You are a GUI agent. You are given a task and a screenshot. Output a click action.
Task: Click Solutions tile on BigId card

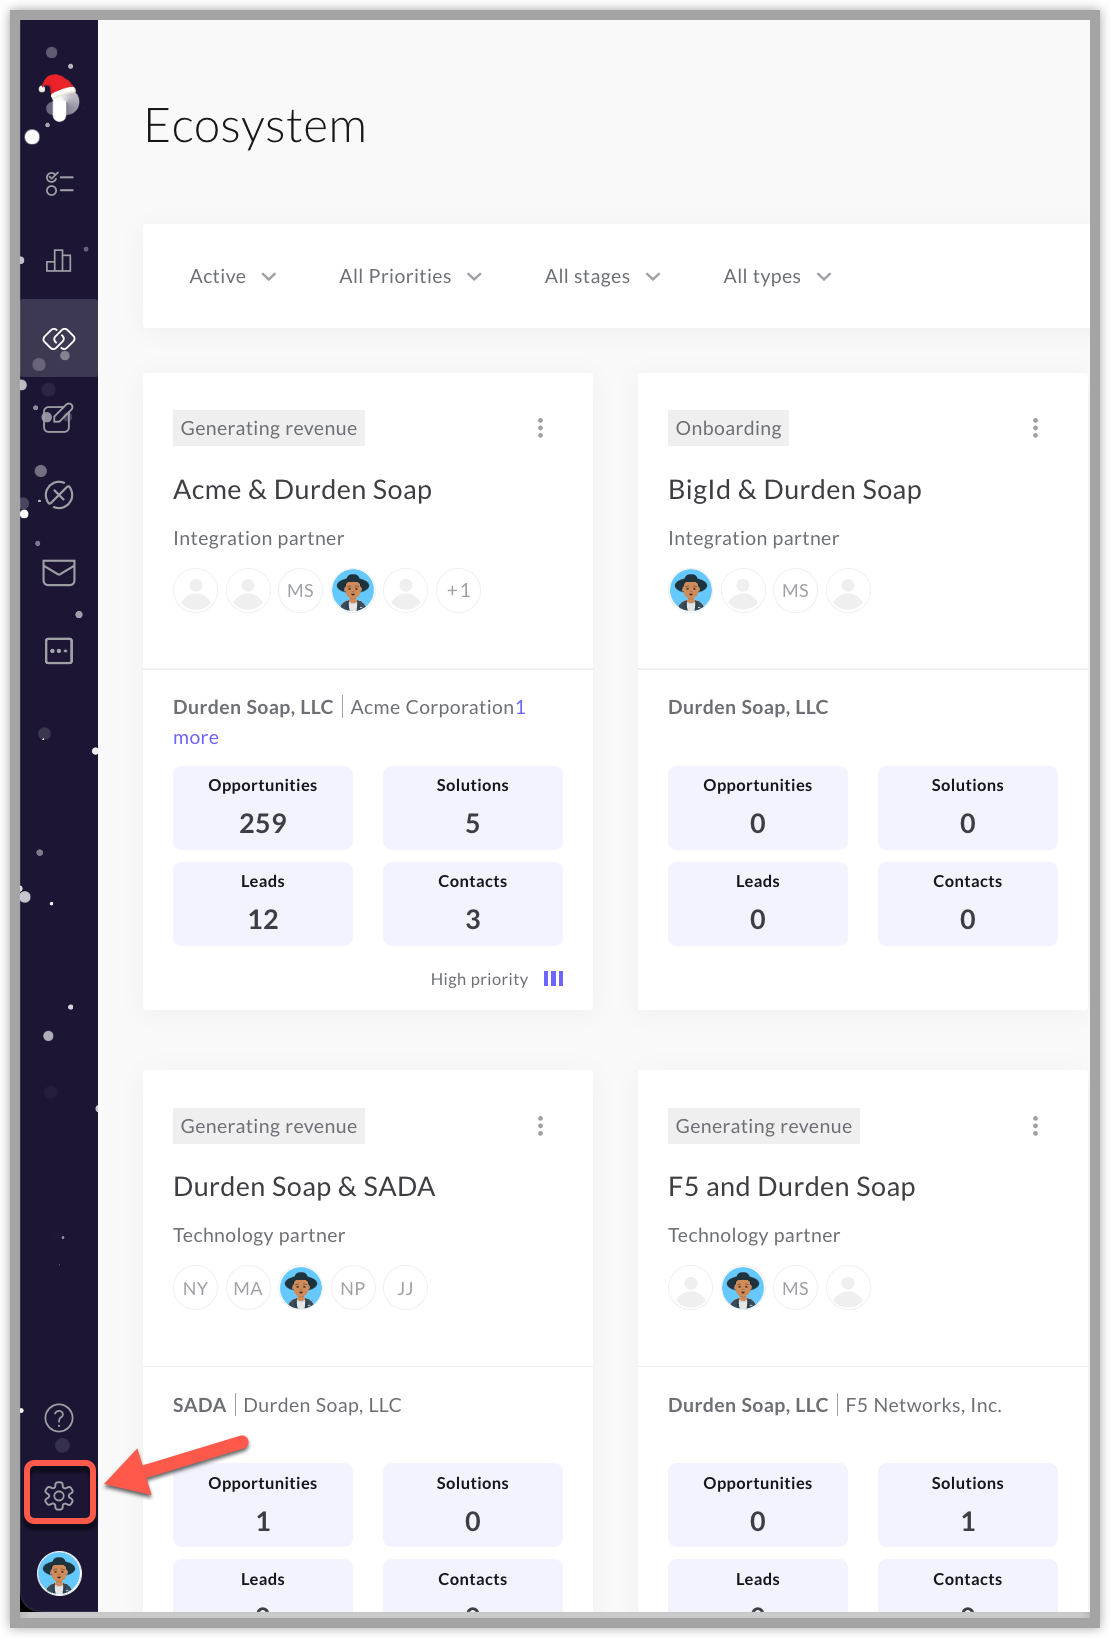(x=968, y=808)
